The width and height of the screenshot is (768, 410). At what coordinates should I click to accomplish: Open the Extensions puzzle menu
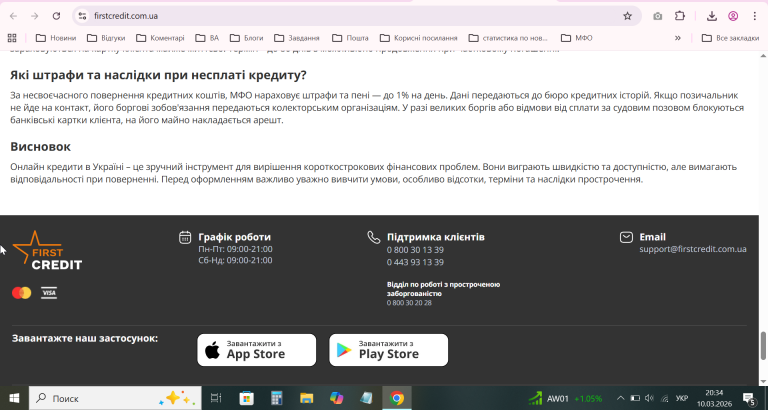click(x=680, y=16)
